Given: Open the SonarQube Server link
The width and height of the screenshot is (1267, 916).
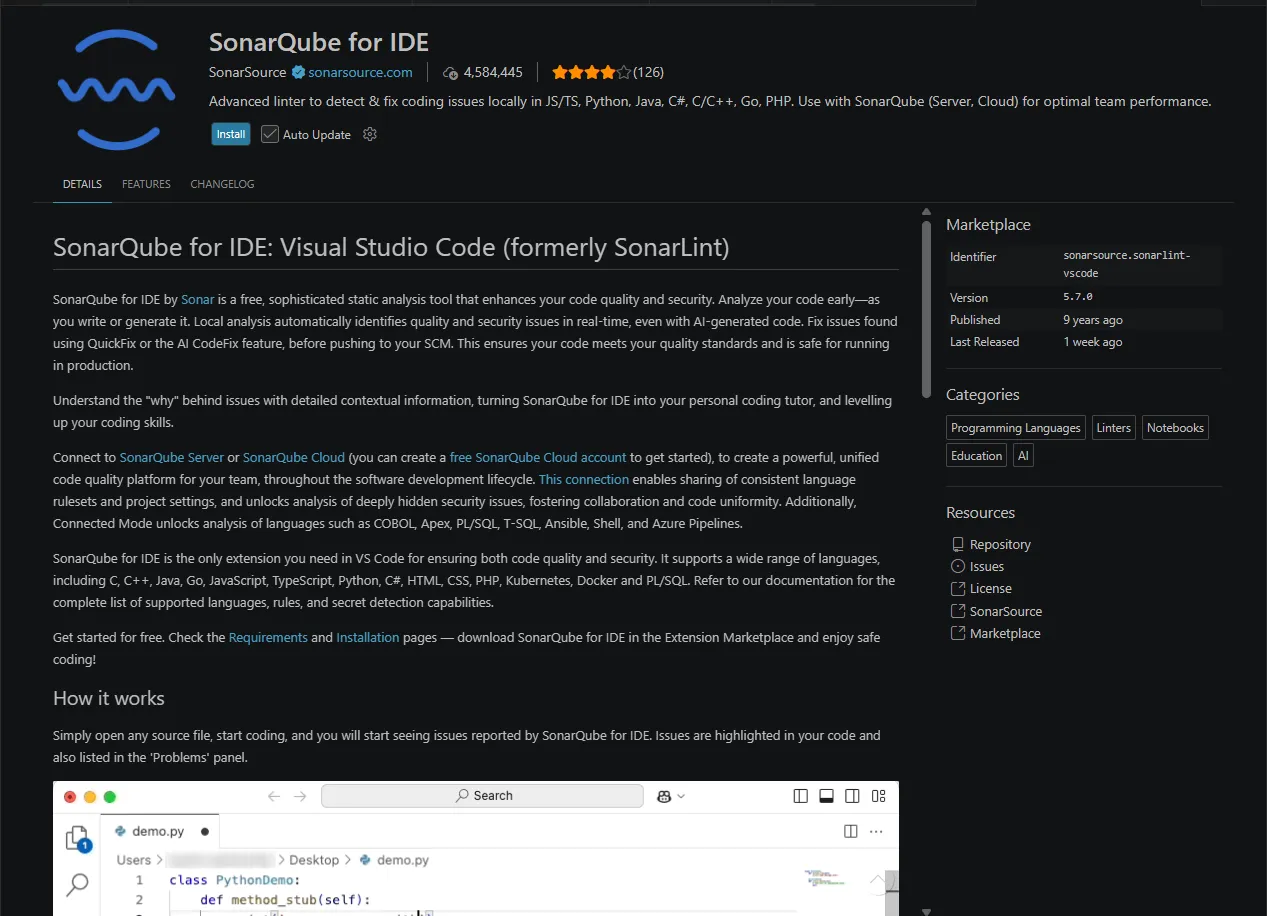Looking at the screenshot, I should point(172,457).
